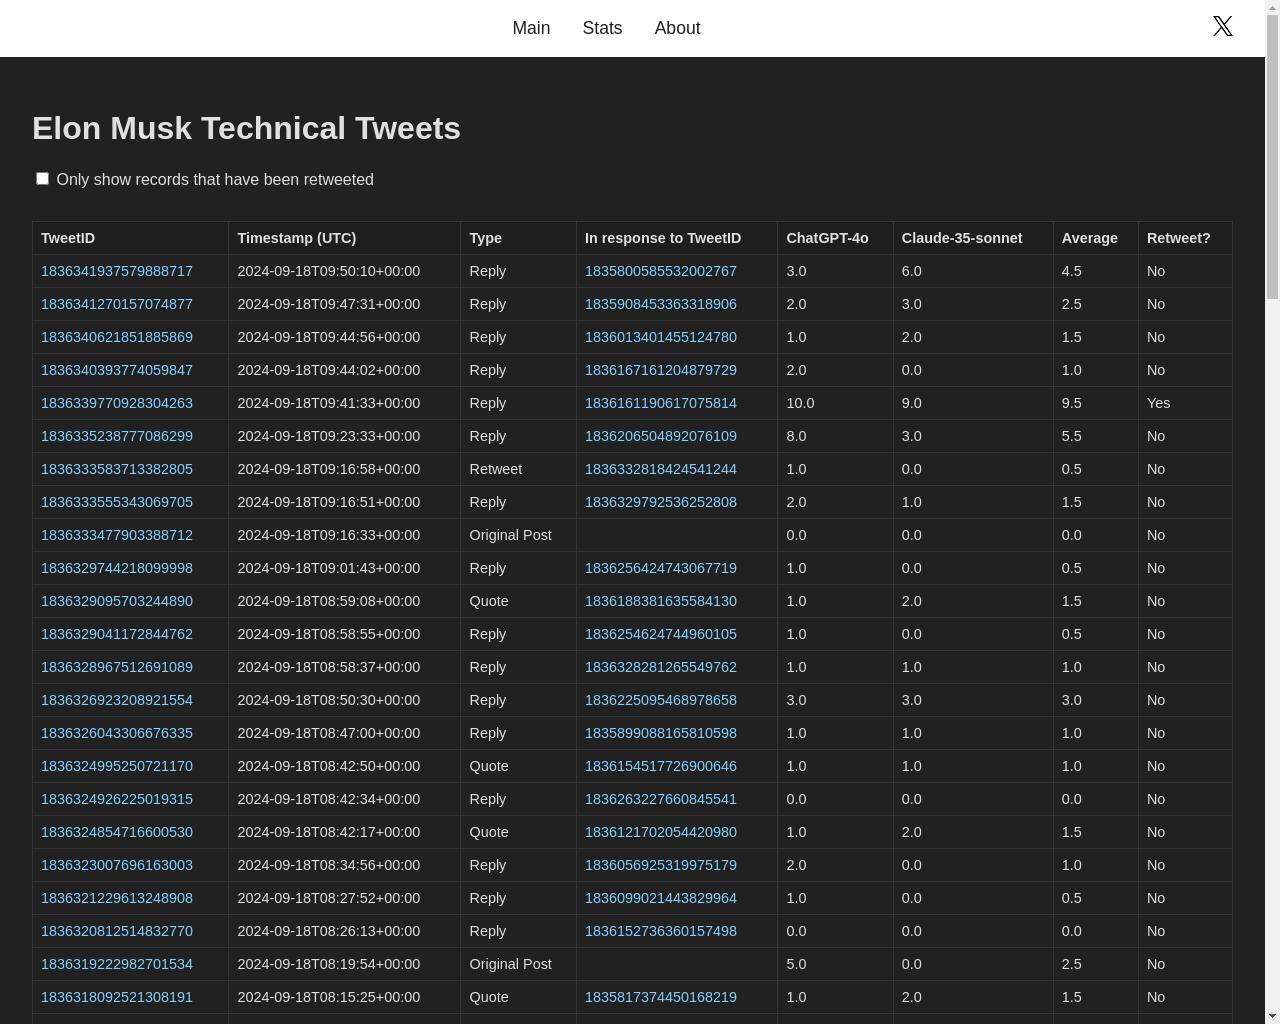The height and width of the screenshot is (1024, 1280).
Task: Click the Timestamp (UTC) column header
Action: click(x=345, y=238)
